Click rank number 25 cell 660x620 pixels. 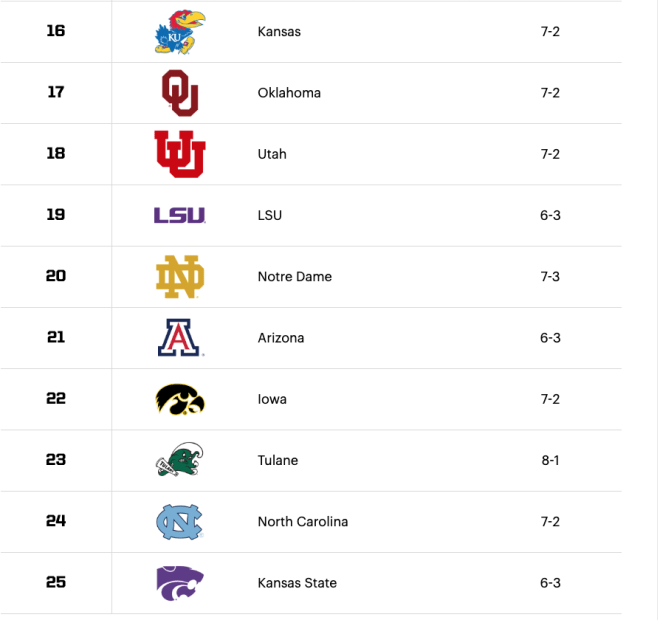[56, 583]
